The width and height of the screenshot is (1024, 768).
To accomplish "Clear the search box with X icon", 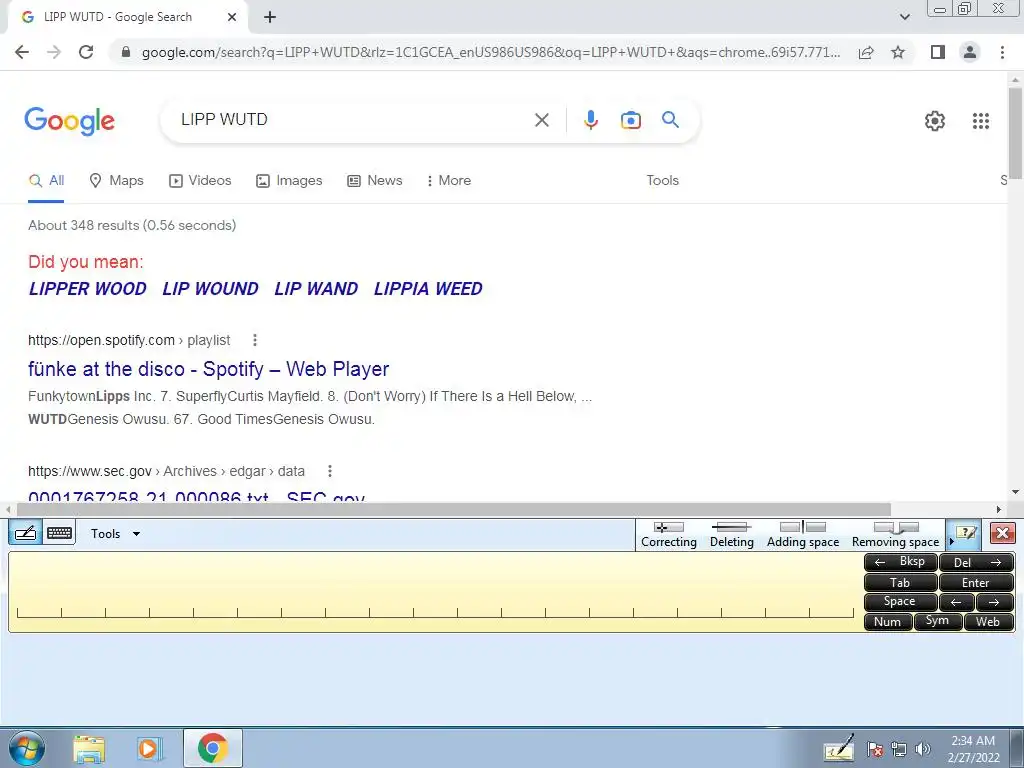I will tap(541, 120).
